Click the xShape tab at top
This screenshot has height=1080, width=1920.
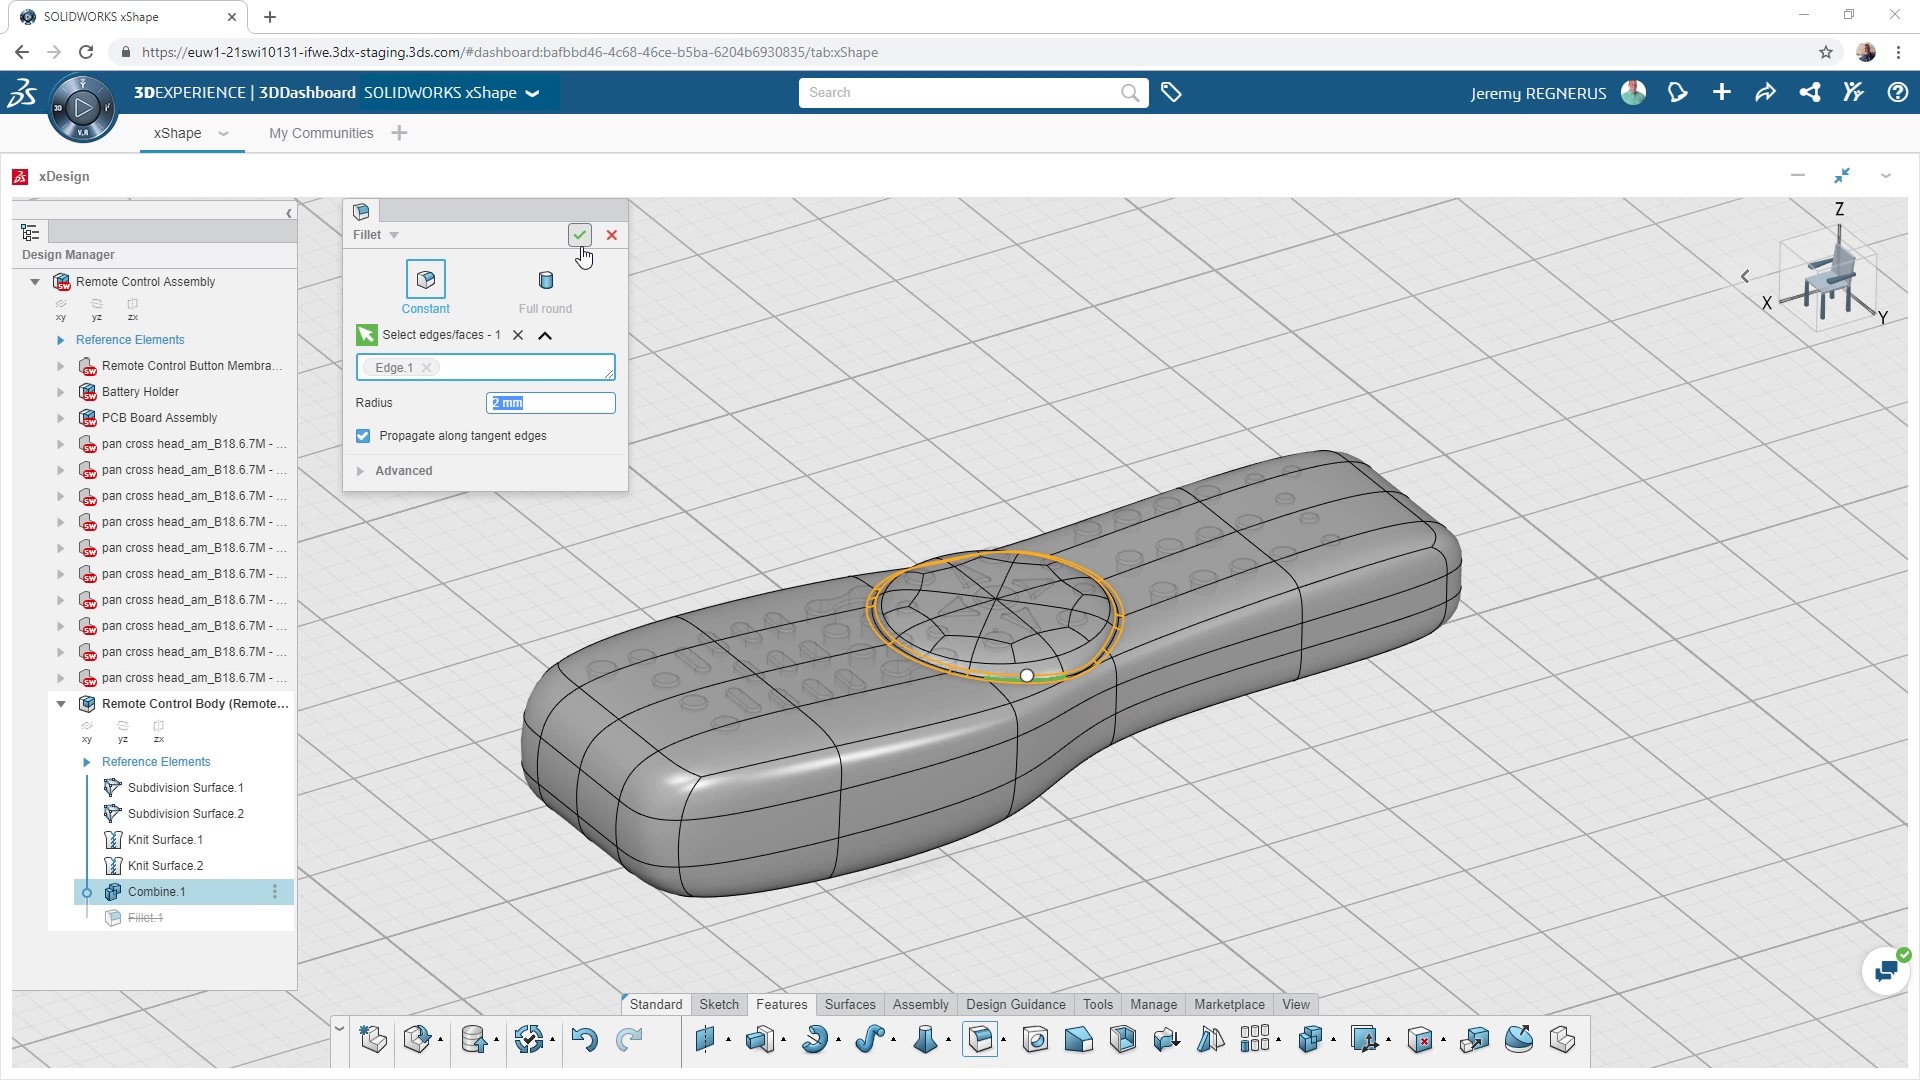click(x=178, y=133)
